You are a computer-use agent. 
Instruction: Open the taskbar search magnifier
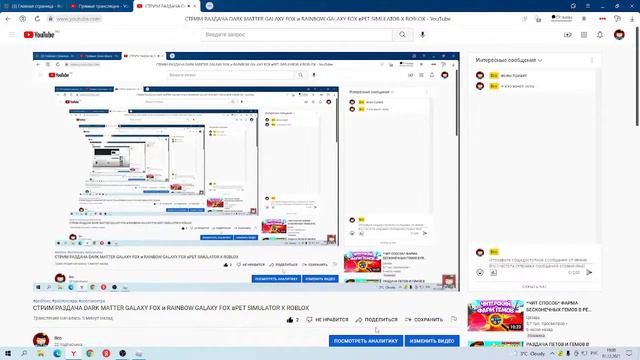[24, 353]
